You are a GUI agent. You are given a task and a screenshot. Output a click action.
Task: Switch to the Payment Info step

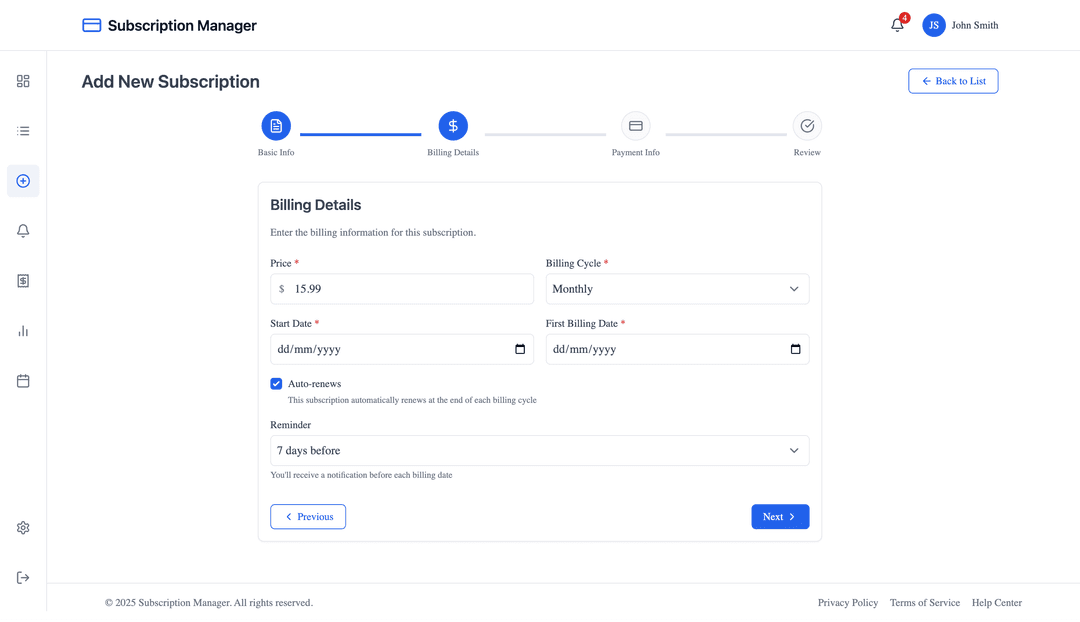[x=635, y=126]
